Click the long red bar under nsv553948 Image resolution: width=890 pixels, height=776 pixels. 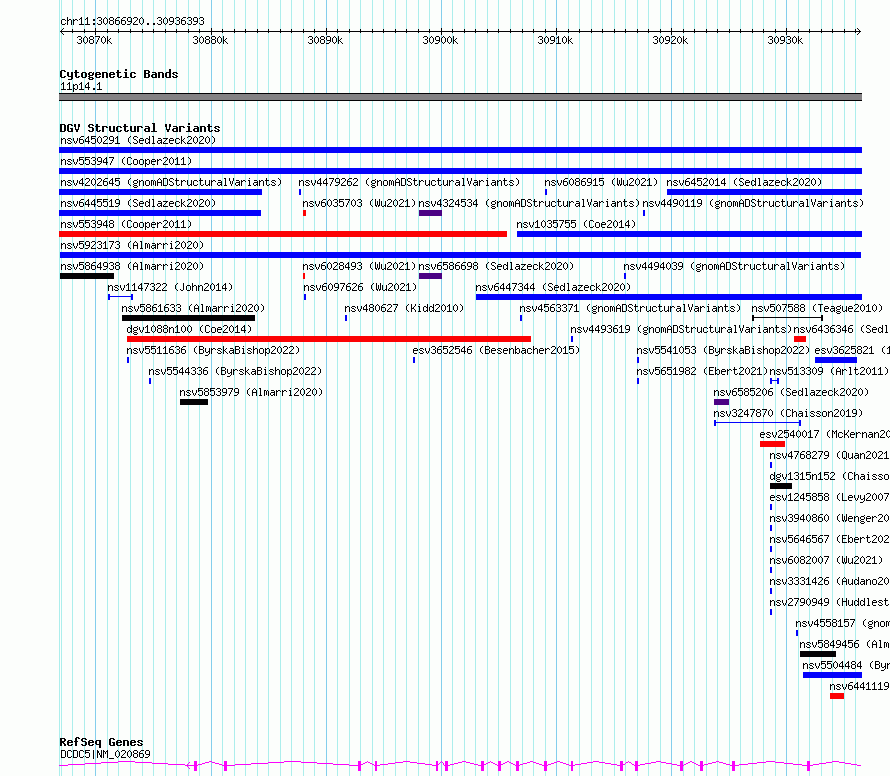click(x=283, y=234)
